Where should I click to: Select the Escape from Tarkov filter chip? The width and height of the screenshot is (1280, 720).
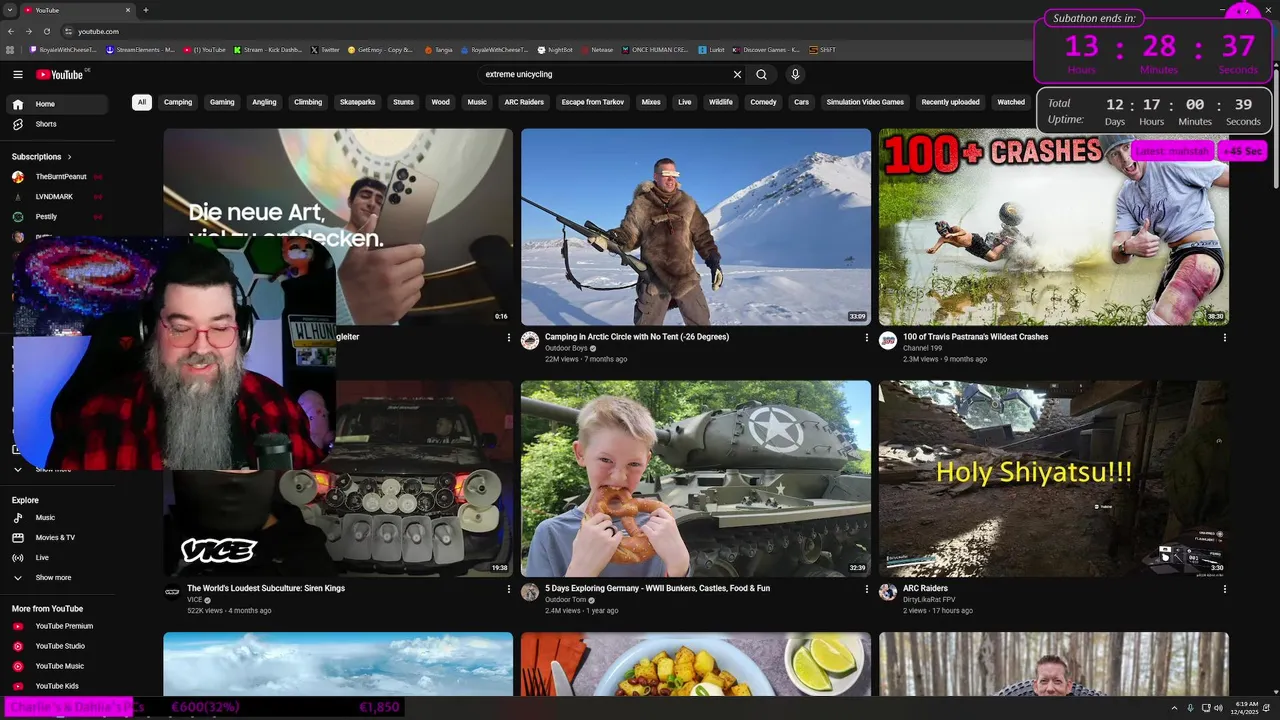tap(593, 102)
